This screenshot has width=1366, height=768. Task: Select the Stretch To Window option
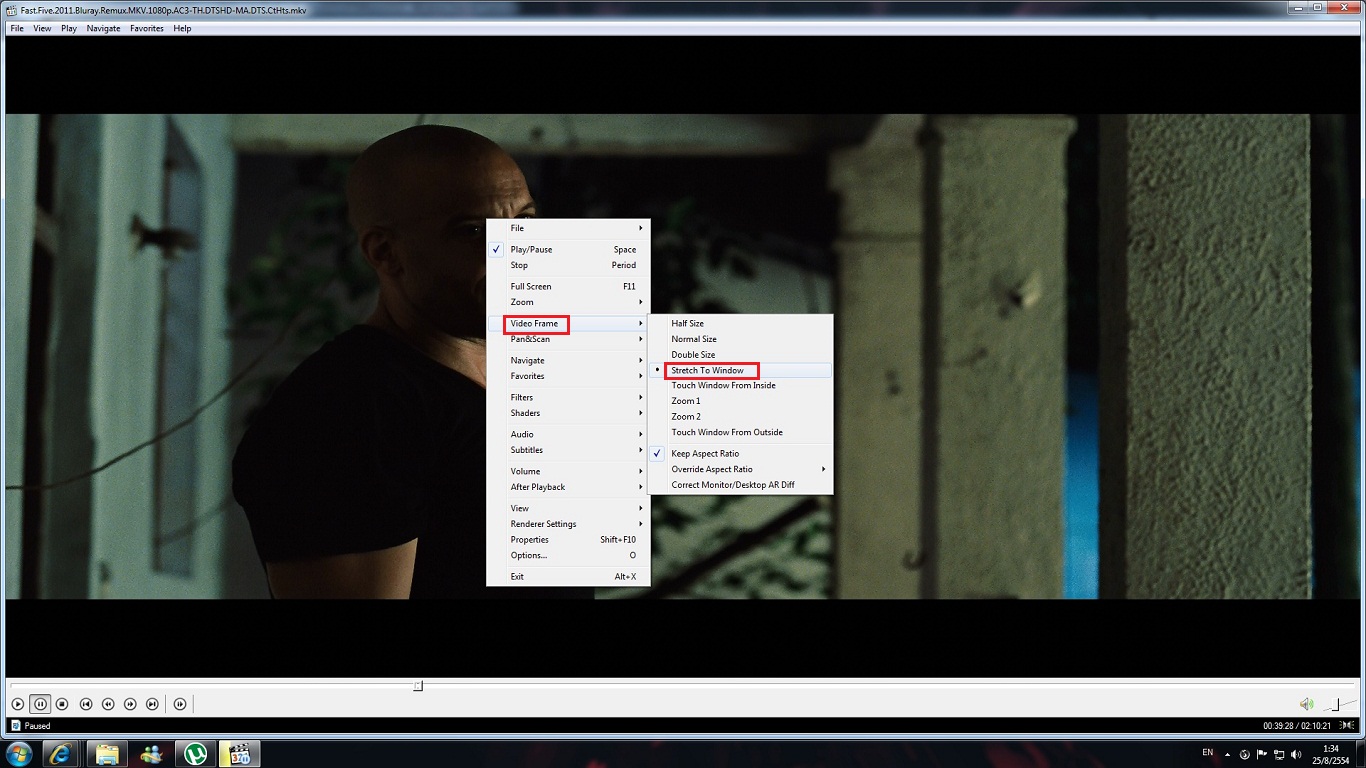pos(740,370)
